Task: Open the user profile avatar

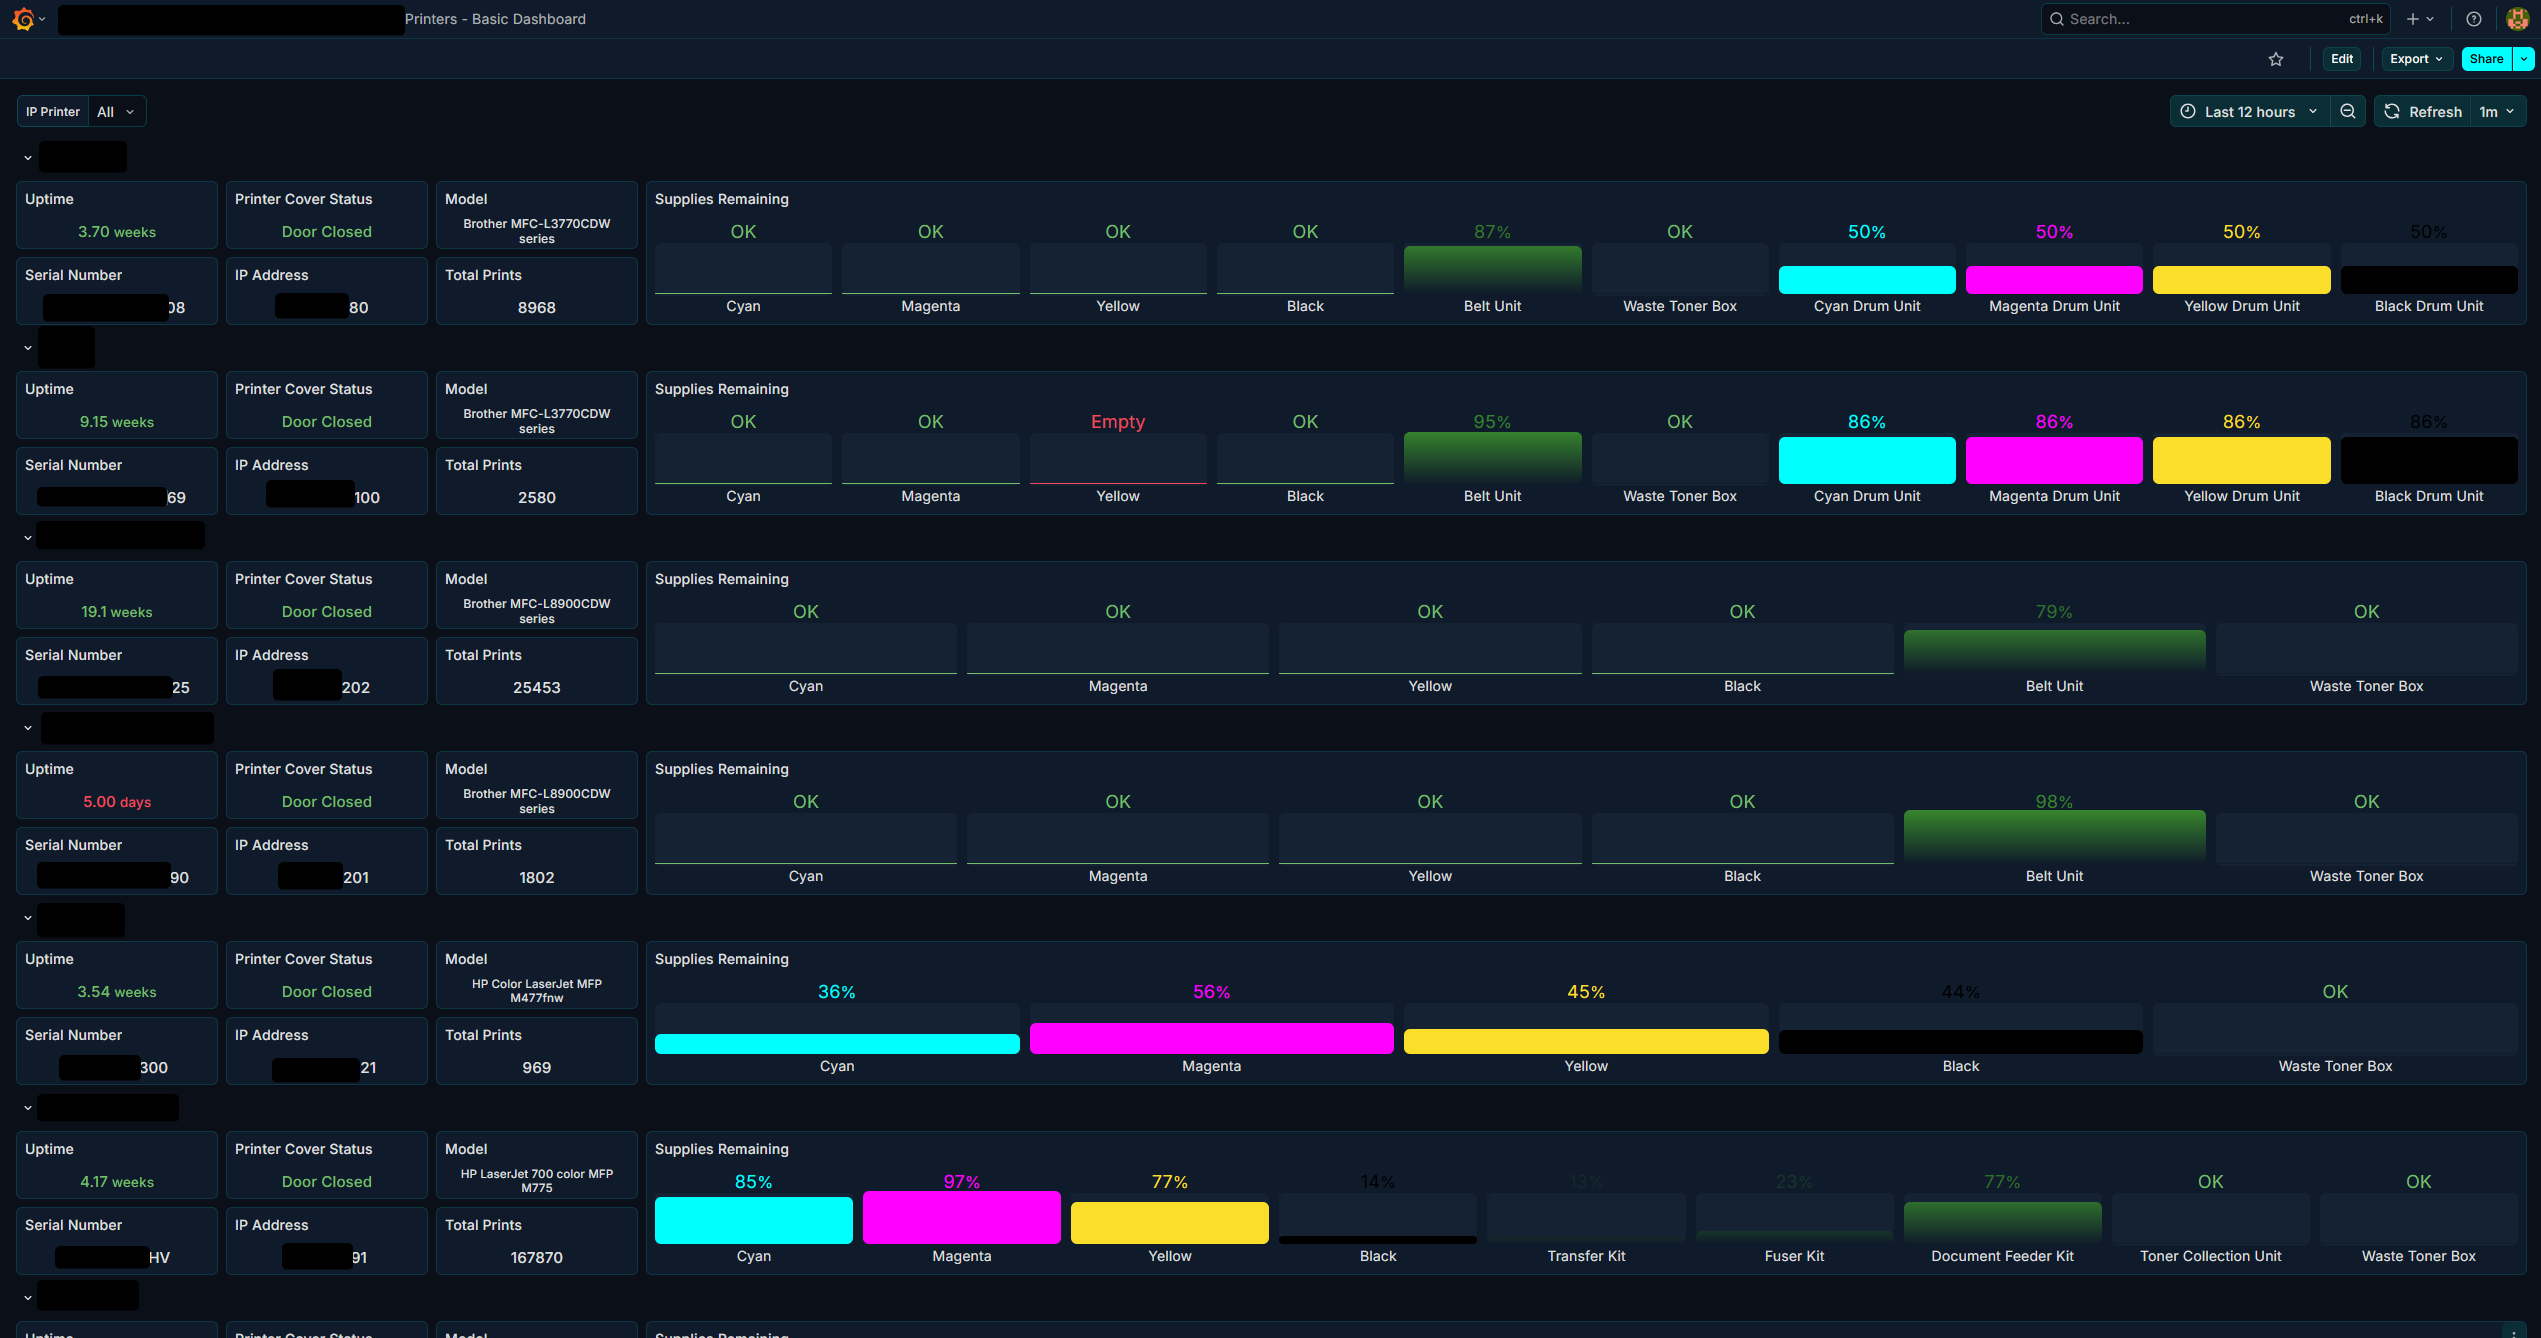Action: point(2517,19)
